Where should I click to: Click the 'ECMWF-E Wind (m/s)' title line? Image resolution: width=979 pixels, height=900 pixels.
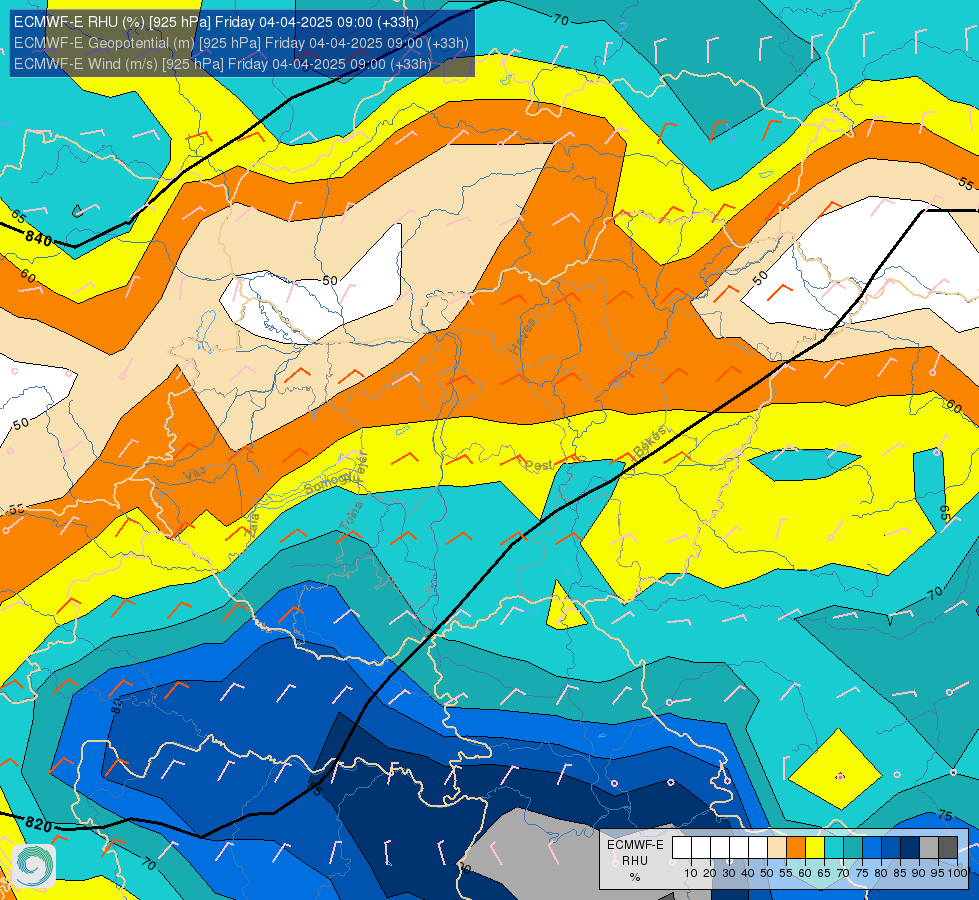coord(222,64)
